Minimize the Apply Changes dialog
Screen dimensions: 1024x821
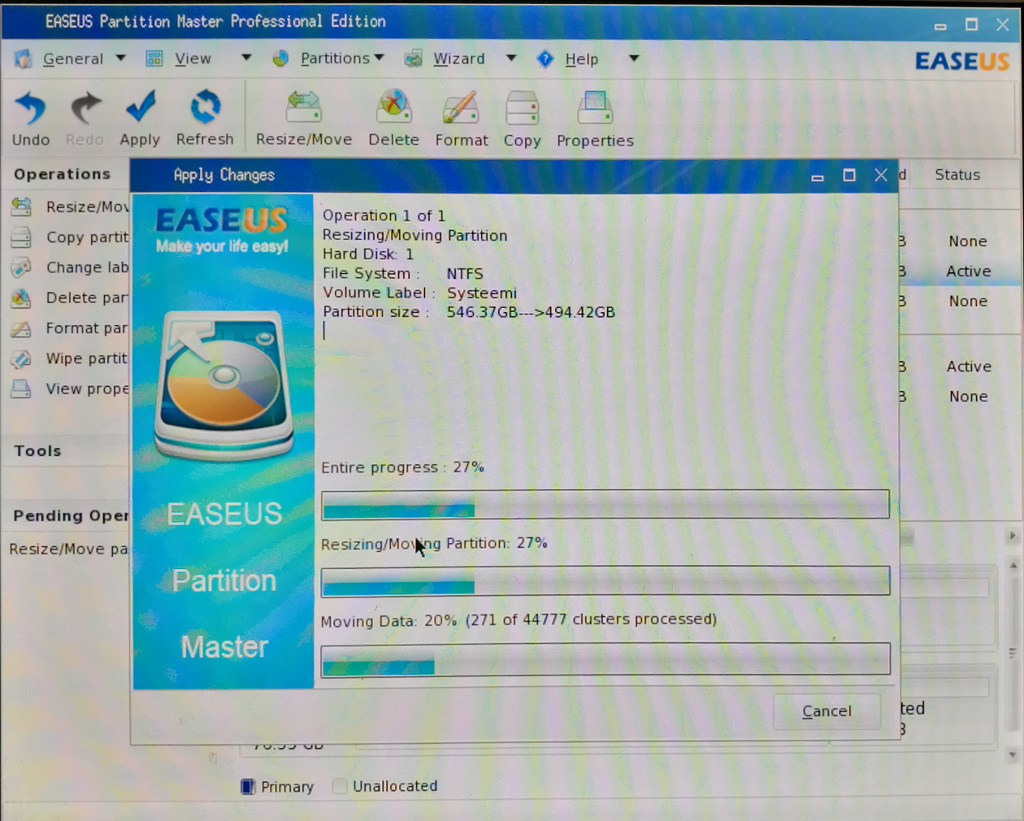[817, 177]
